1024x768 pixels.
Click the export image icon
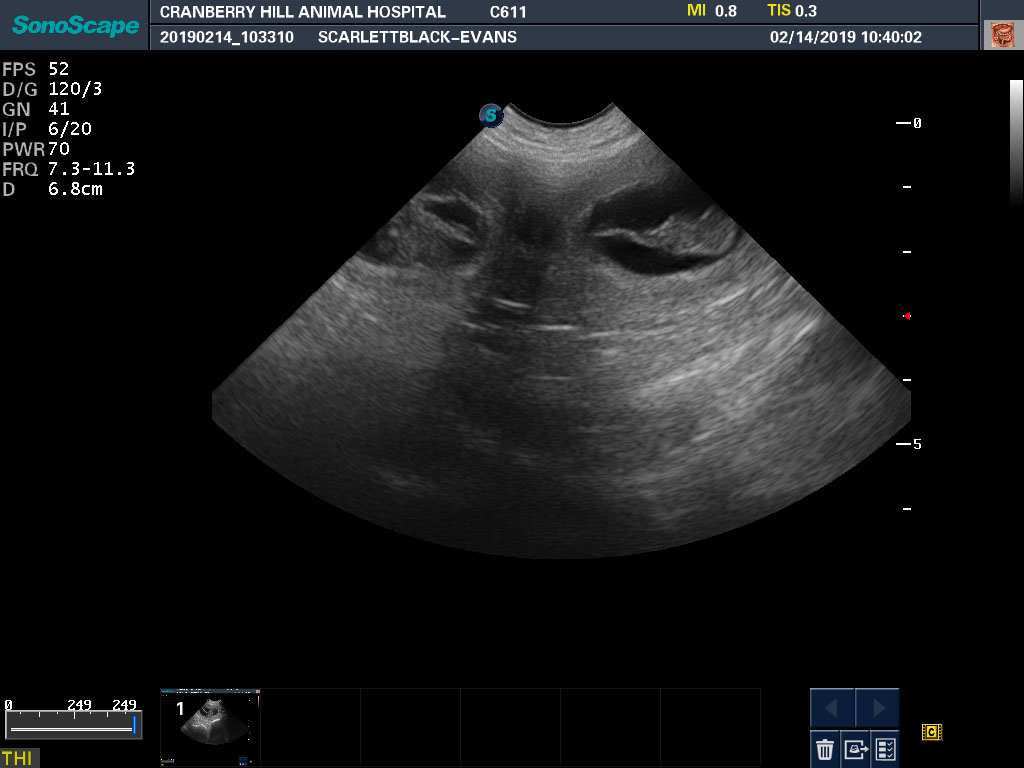point(855,748)
